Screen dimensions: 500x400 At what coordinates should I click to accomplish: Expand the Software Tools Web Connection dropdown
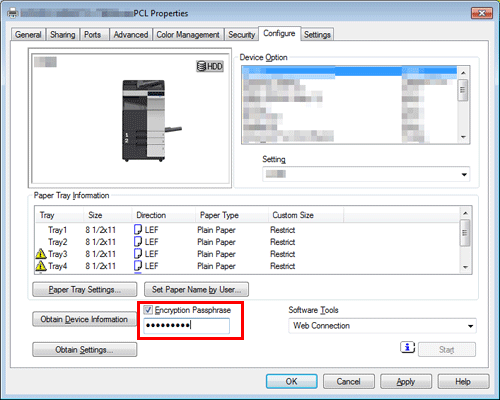tap(382, 326)
